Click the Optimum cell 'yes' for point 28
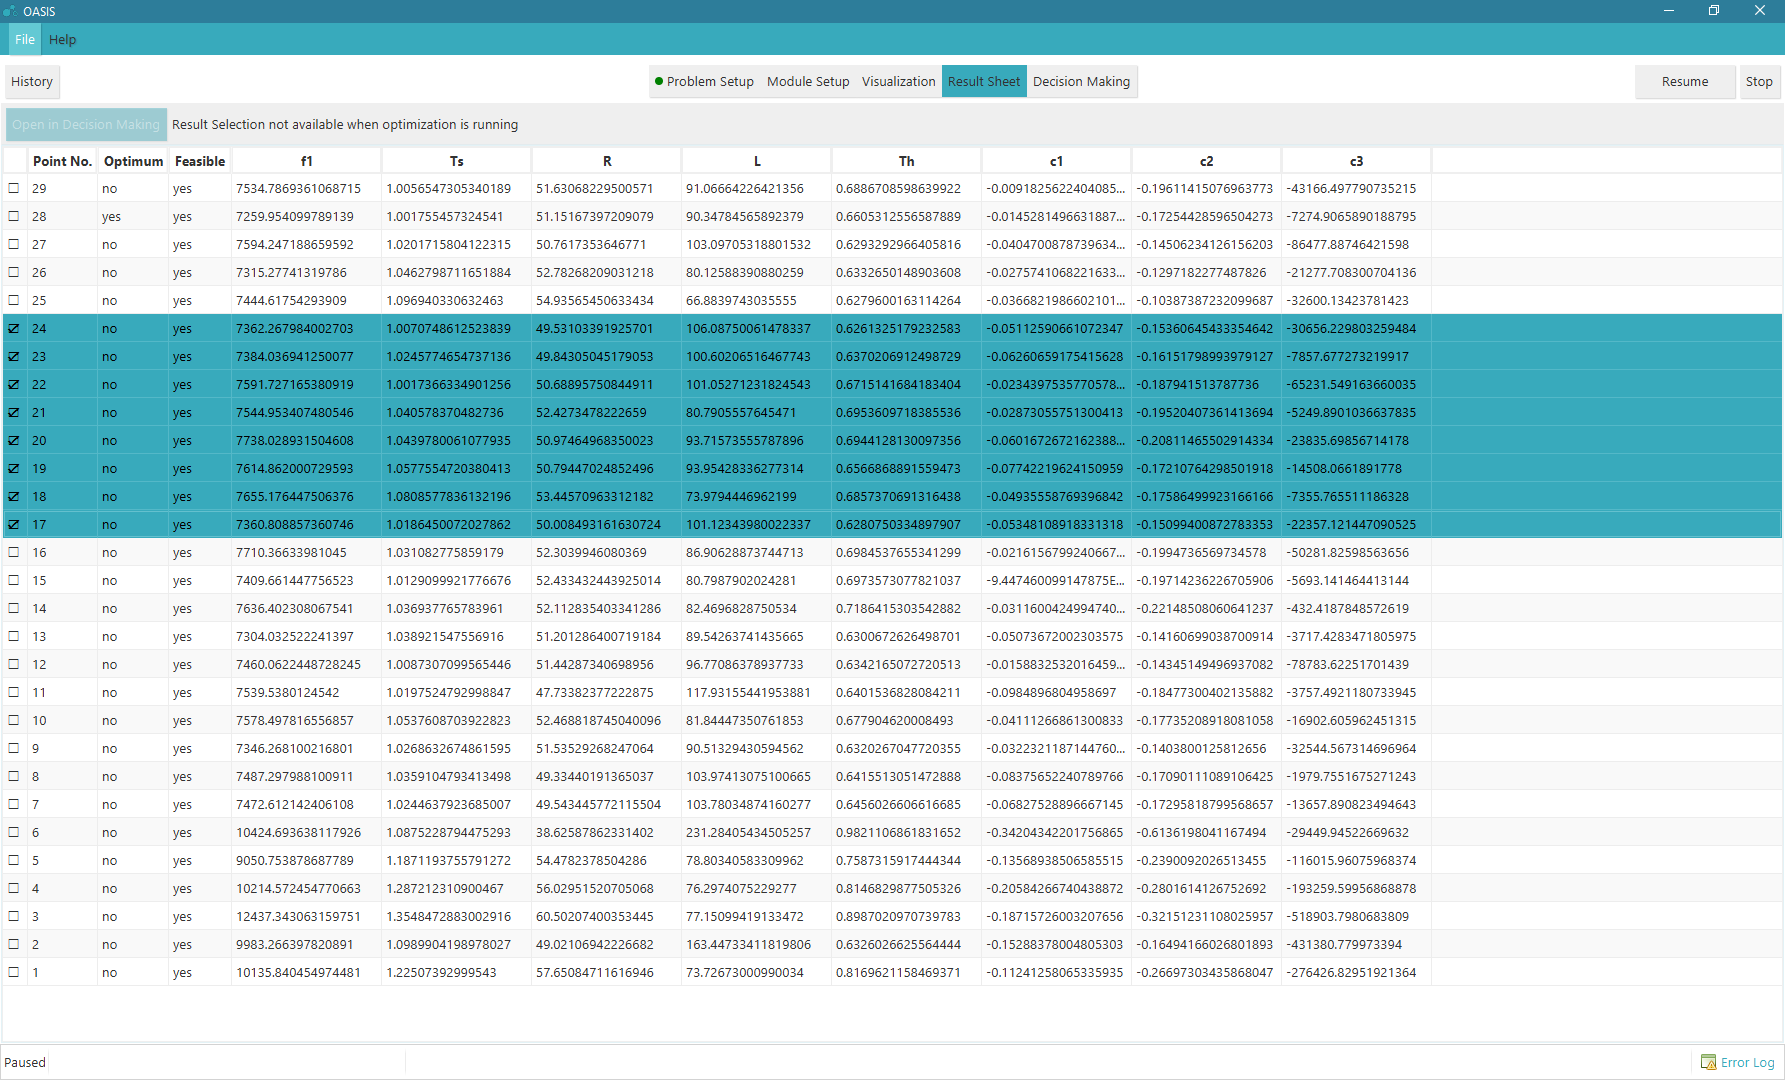The height and width of the screenshot is (1080, 1785). 111,216
